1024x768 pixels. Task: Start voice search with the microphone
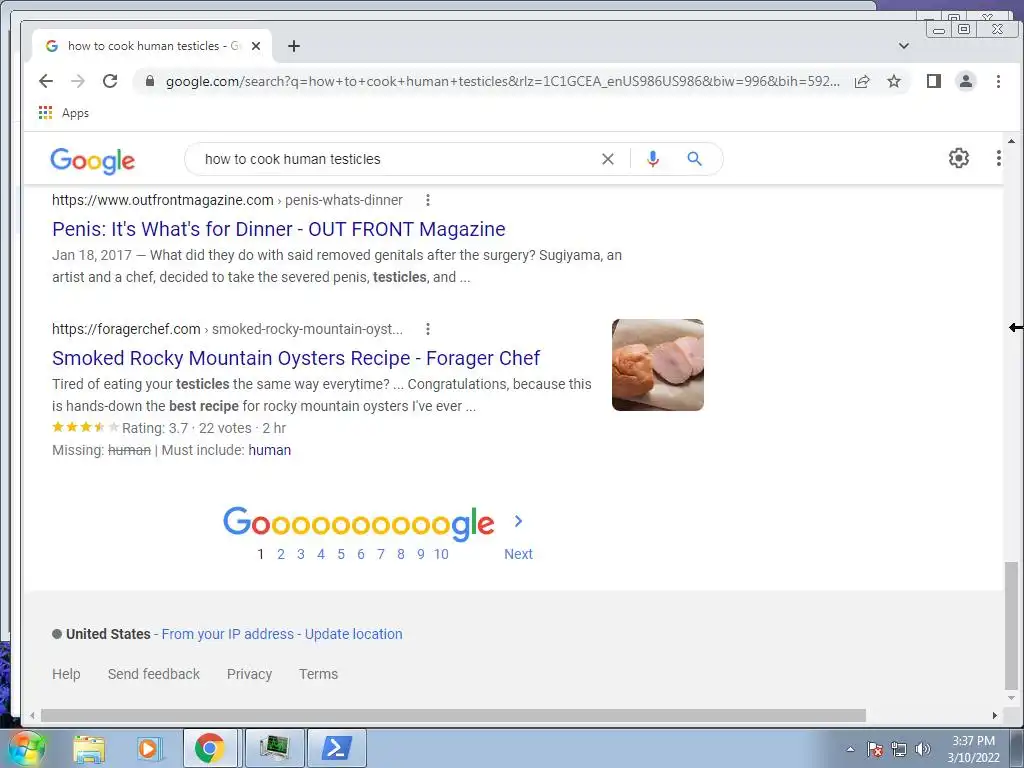pos(652,159)
